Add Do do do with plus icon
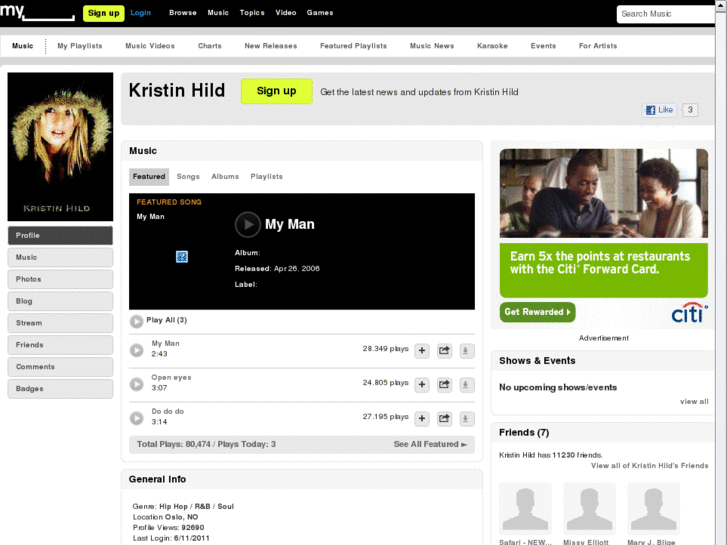The height and width of the screenshot is (545, 727). (422, 418)
